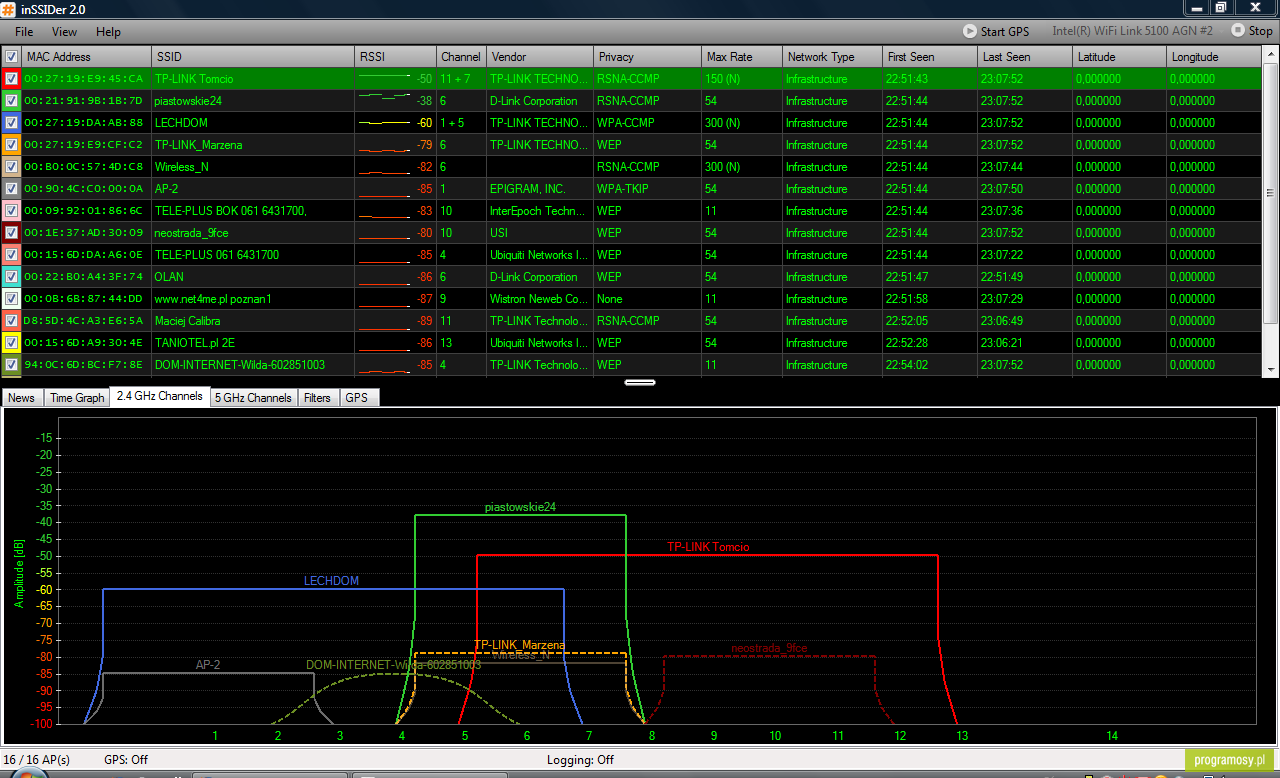Sort by RSSI column header
This screenshot has width=1280, height=778.
[x=395, y=57]
